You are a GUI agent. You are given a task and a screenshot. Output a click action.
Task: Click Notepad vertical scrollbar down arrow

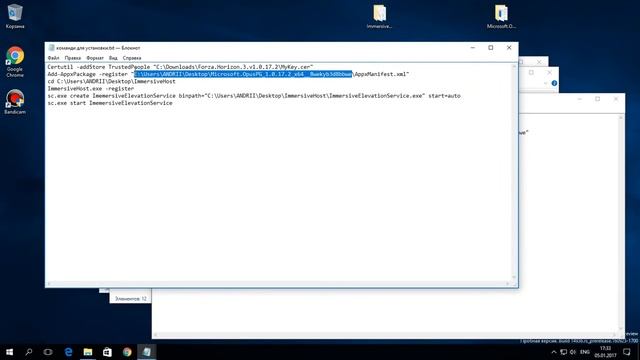pos(514,277)
